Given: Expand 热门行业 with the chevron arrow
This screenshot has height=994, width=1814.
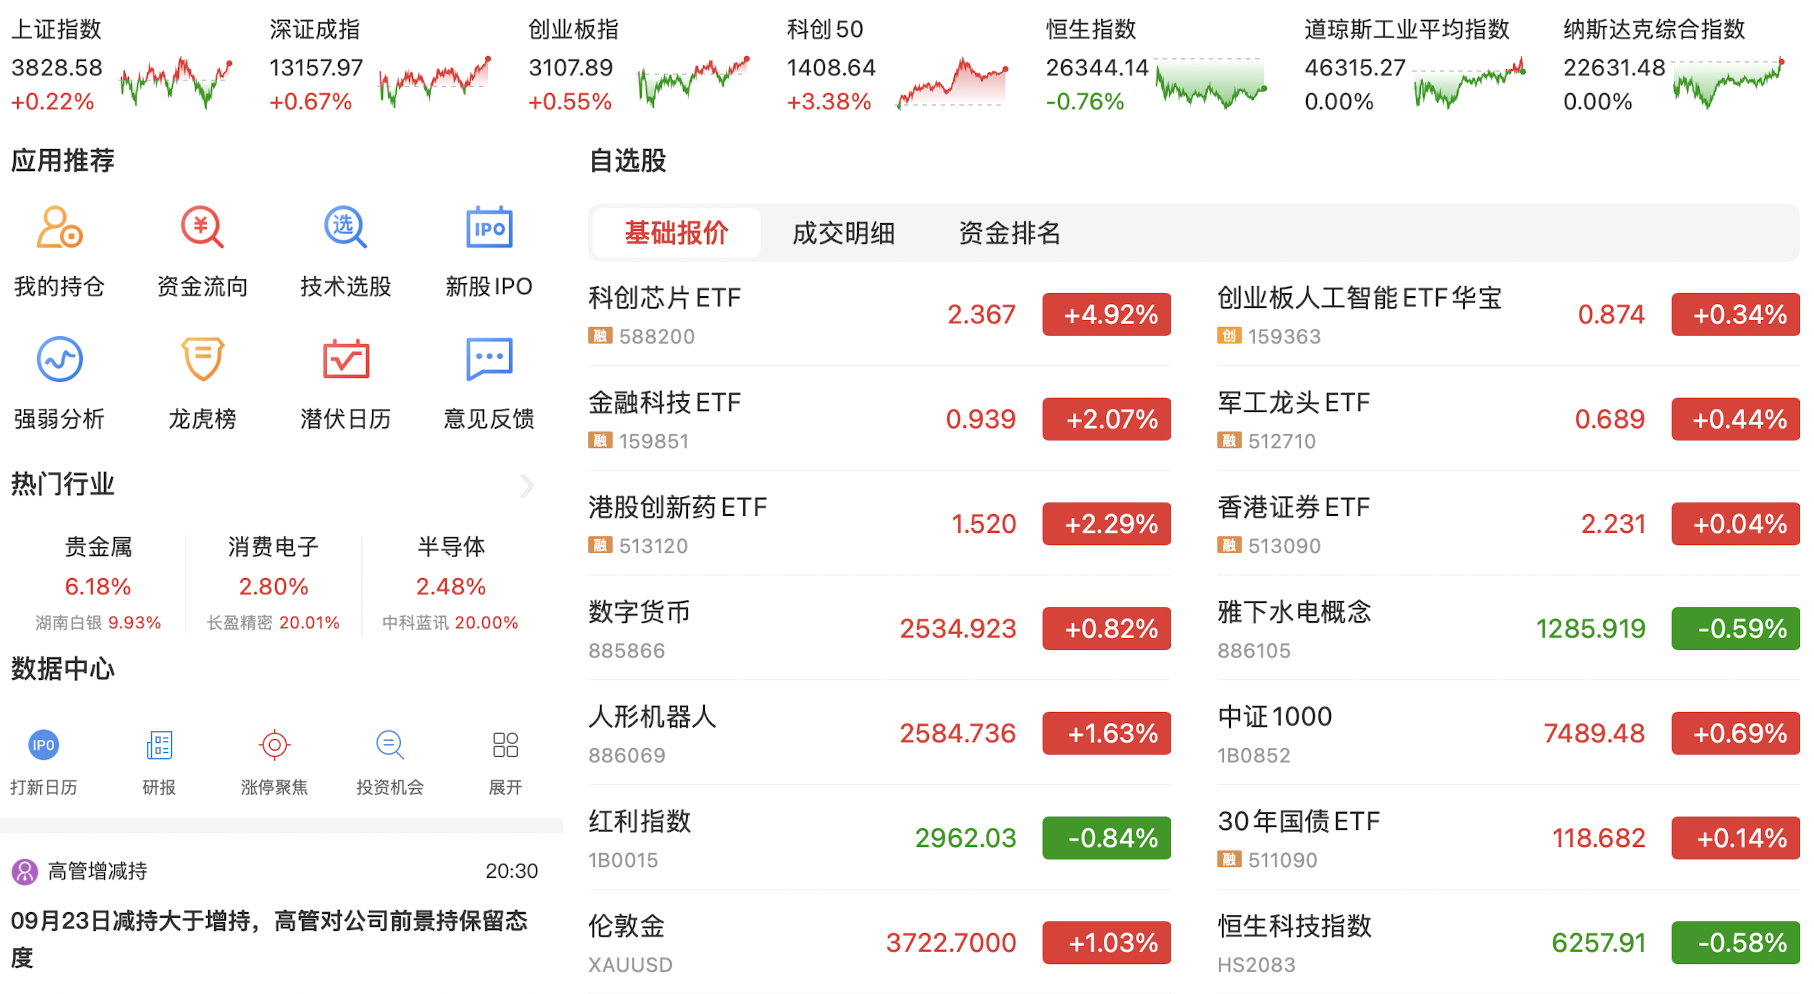Looking at the screenshot, I should point(527,486).
